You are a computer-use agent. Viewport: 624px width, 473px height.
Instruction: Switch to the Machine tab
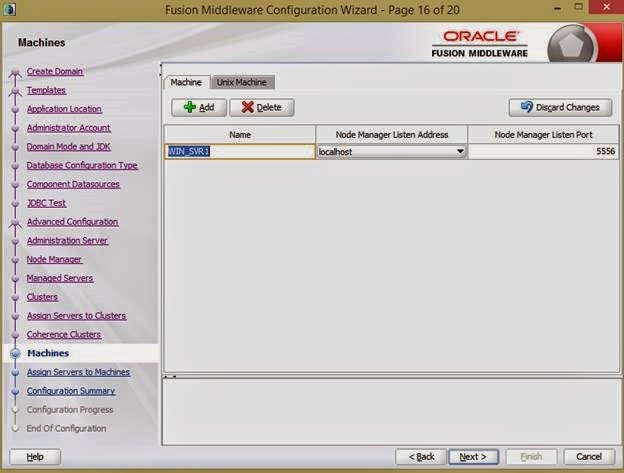coord(186,82)
